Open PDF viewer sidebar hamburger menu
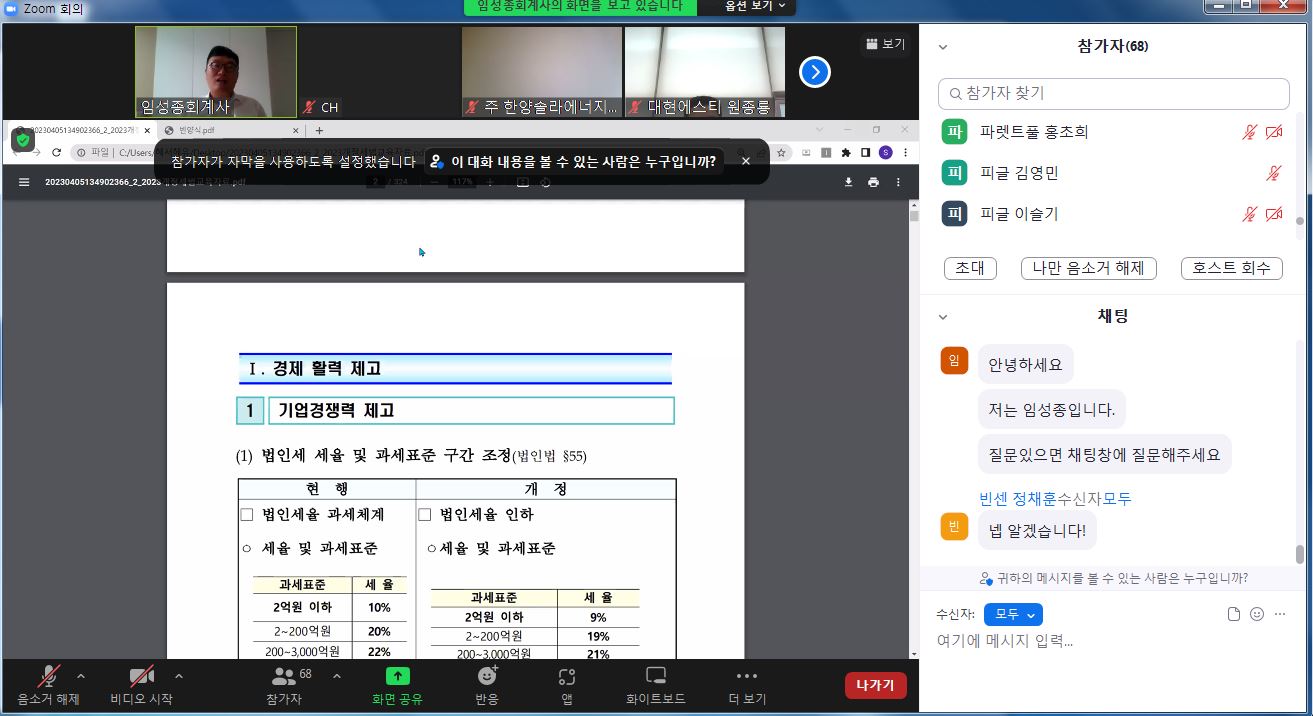Viewport: 1313px width, 716px height. click(x=24, y=182)
